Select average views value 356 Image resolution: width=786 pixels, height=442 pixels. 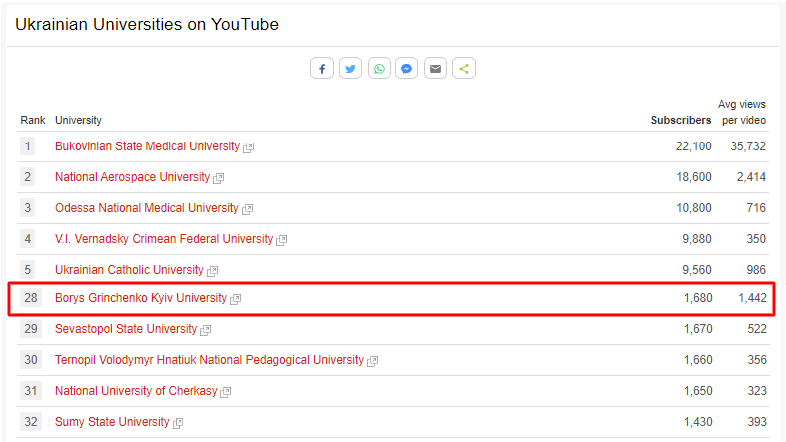coord(757,360)
